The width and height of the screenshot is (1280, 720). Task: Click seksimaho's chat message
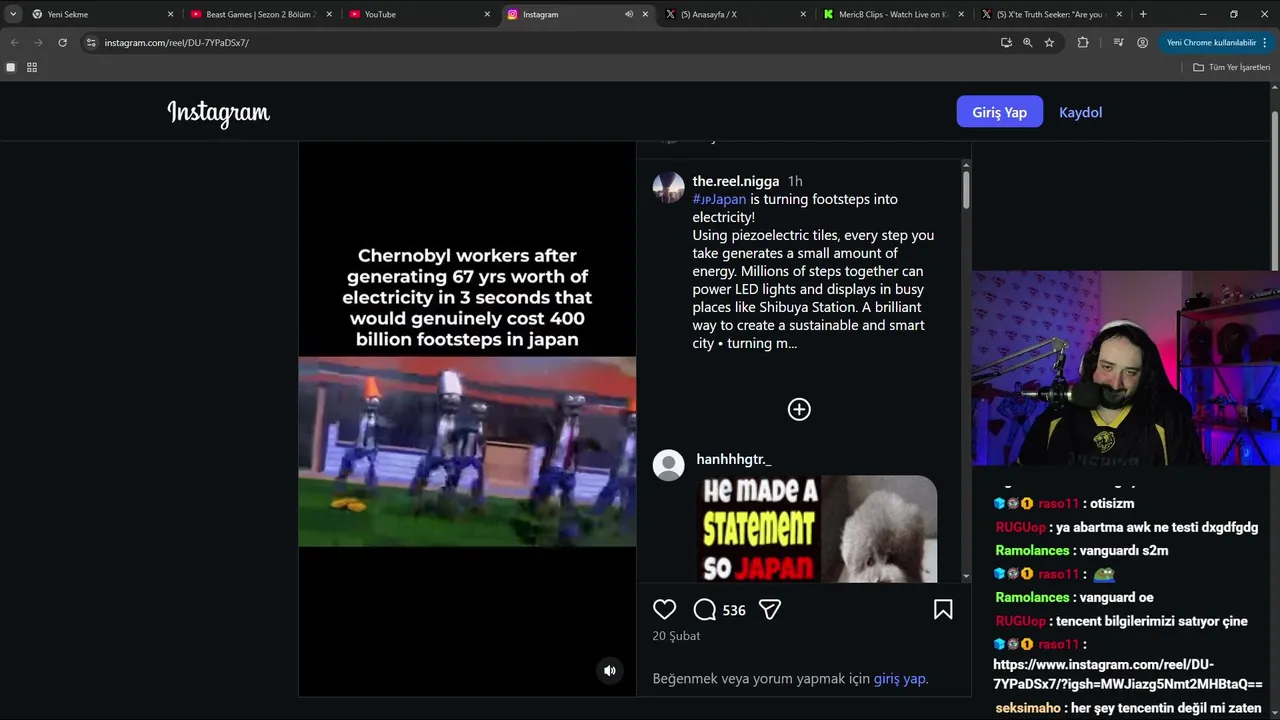[1128, 708]
